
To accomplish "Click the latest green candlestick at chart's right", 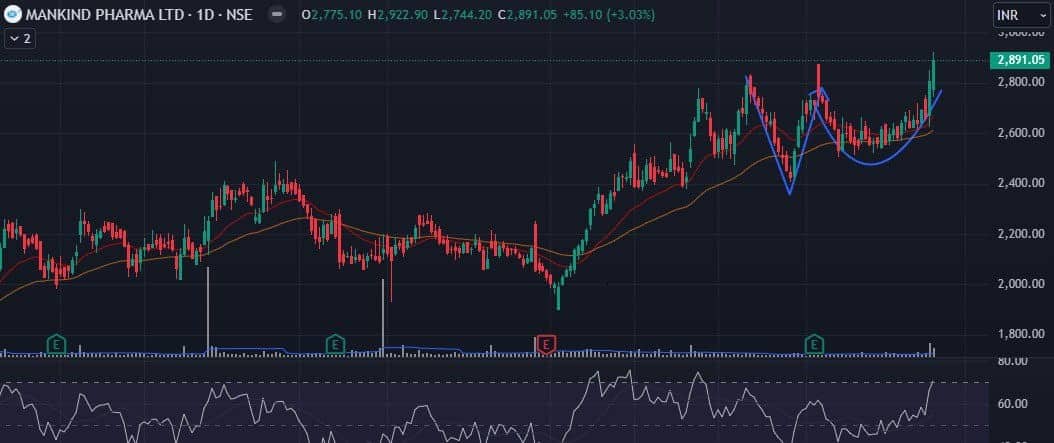I will tap(932, 75).
